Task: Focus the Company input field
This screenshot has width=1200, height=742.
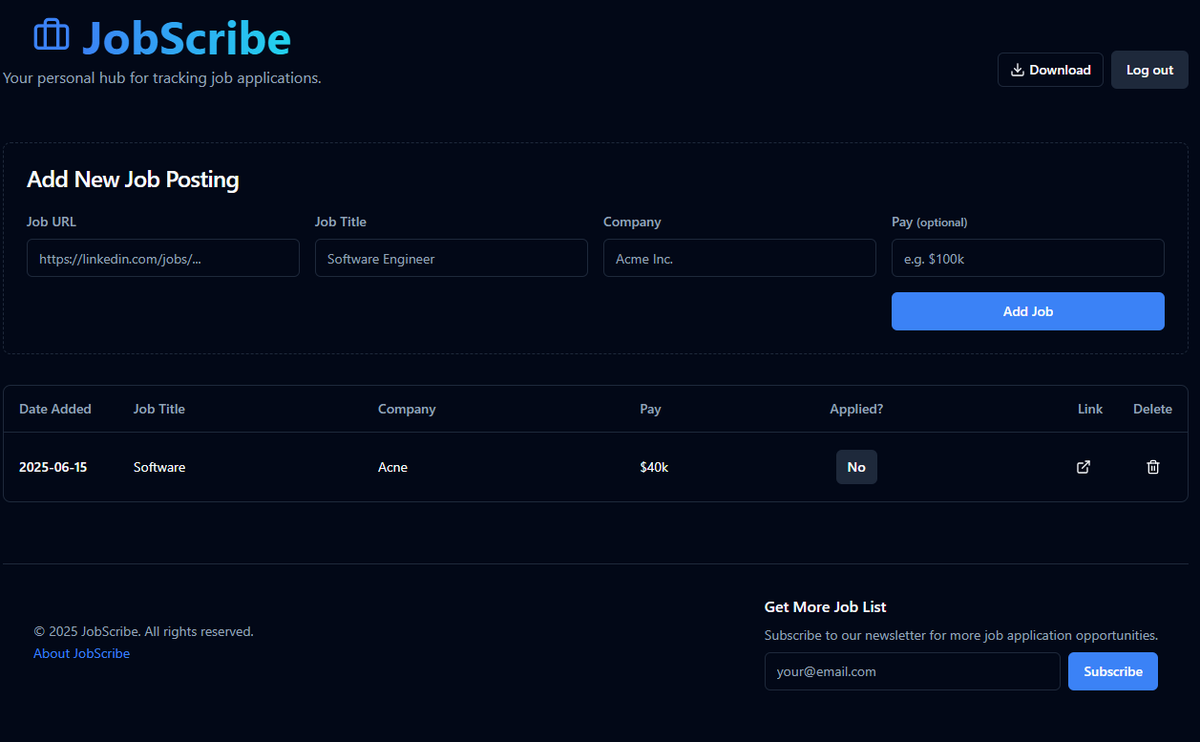Action: [739, 258]
